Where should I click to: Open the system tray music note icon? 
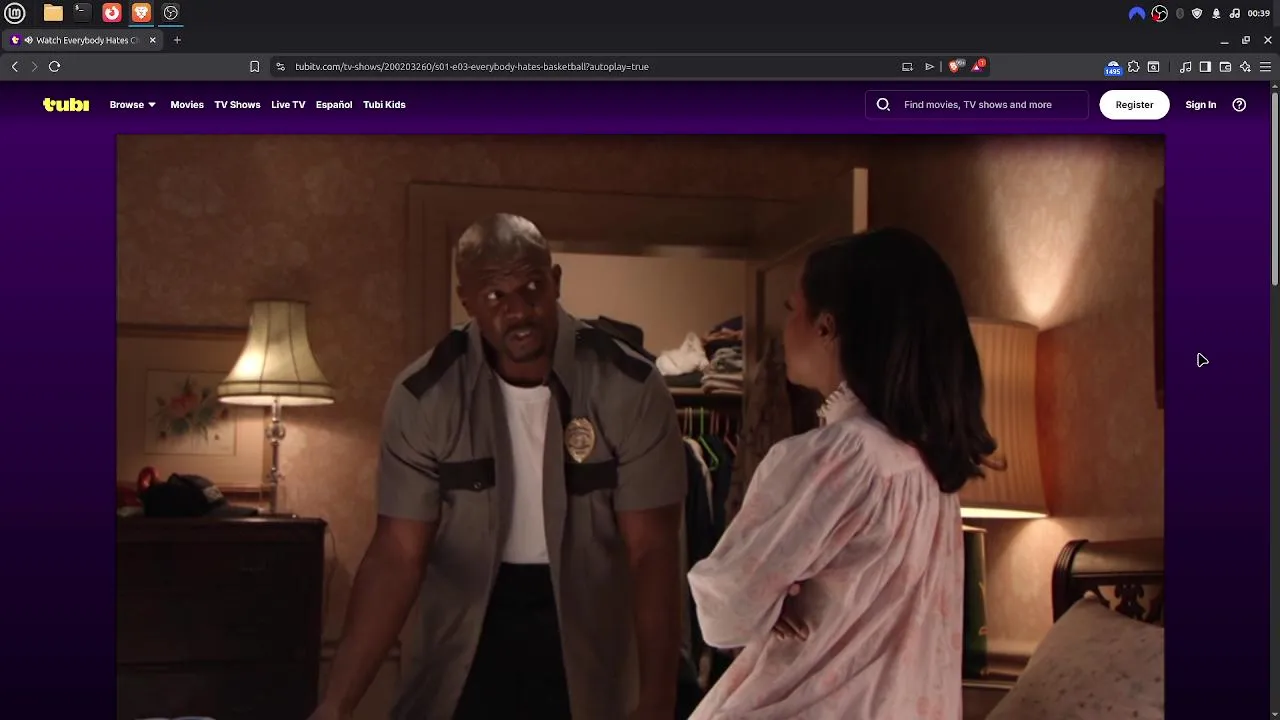click(x=1235, y=13)
